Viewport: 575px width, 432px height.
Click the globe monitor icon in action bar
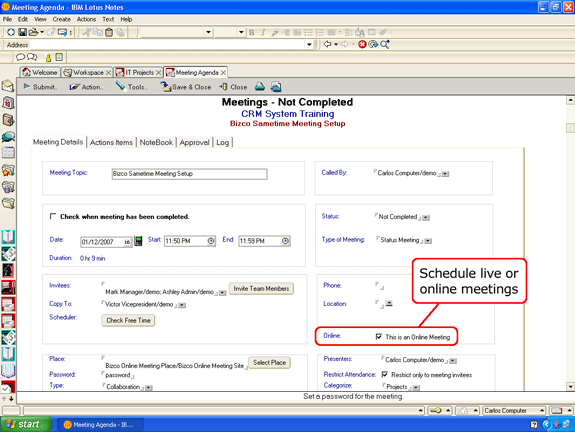pos(276,87)
